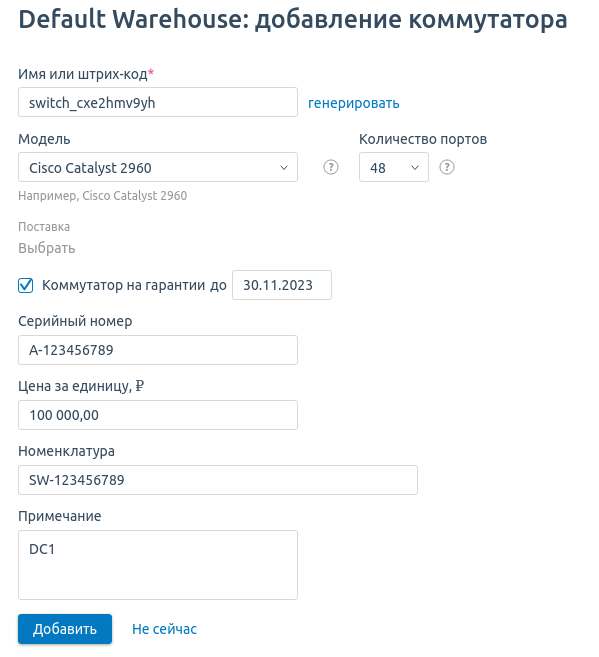Viewport: 599px width, 657px height.
Task: Click the help icon beside port count
Action: click(x=447, y=167)
